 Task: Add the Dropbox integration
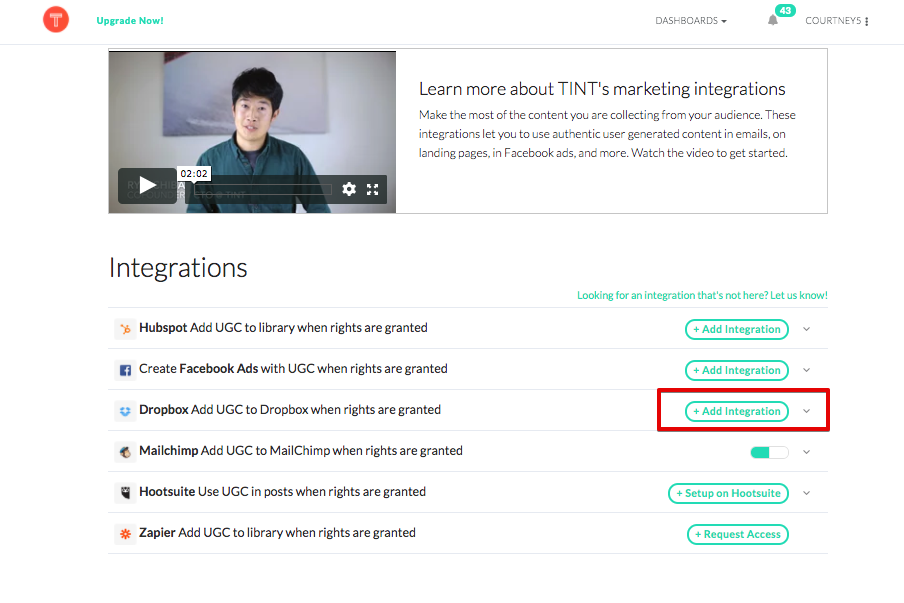point(736,411)
